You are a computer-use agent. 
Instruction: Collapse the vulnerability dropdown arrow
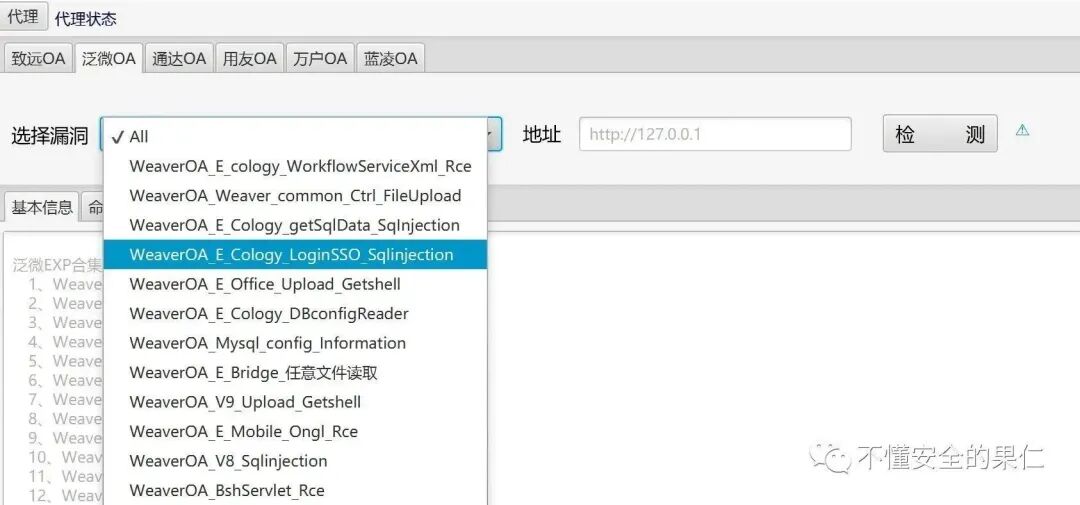494,134
